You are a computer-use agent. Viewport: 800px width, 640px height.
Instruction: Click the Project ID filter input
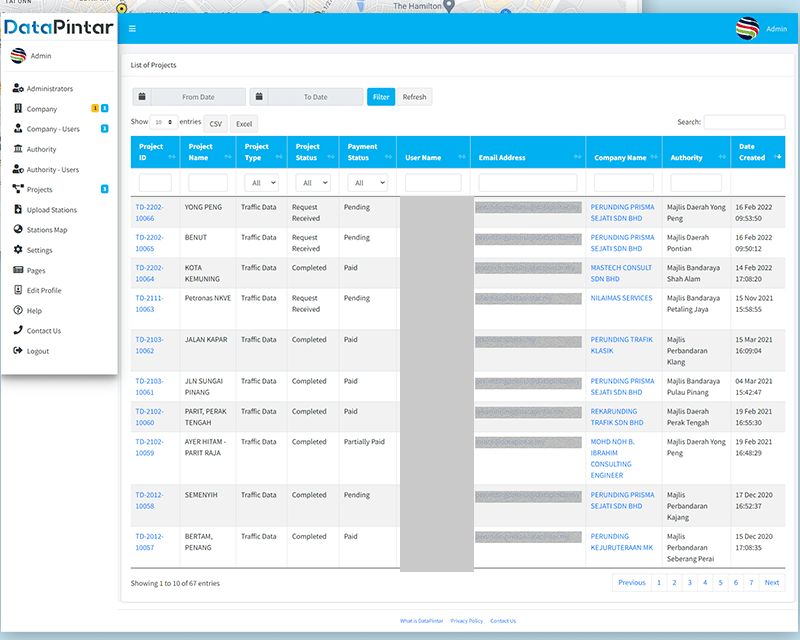(x=155, y=183)
